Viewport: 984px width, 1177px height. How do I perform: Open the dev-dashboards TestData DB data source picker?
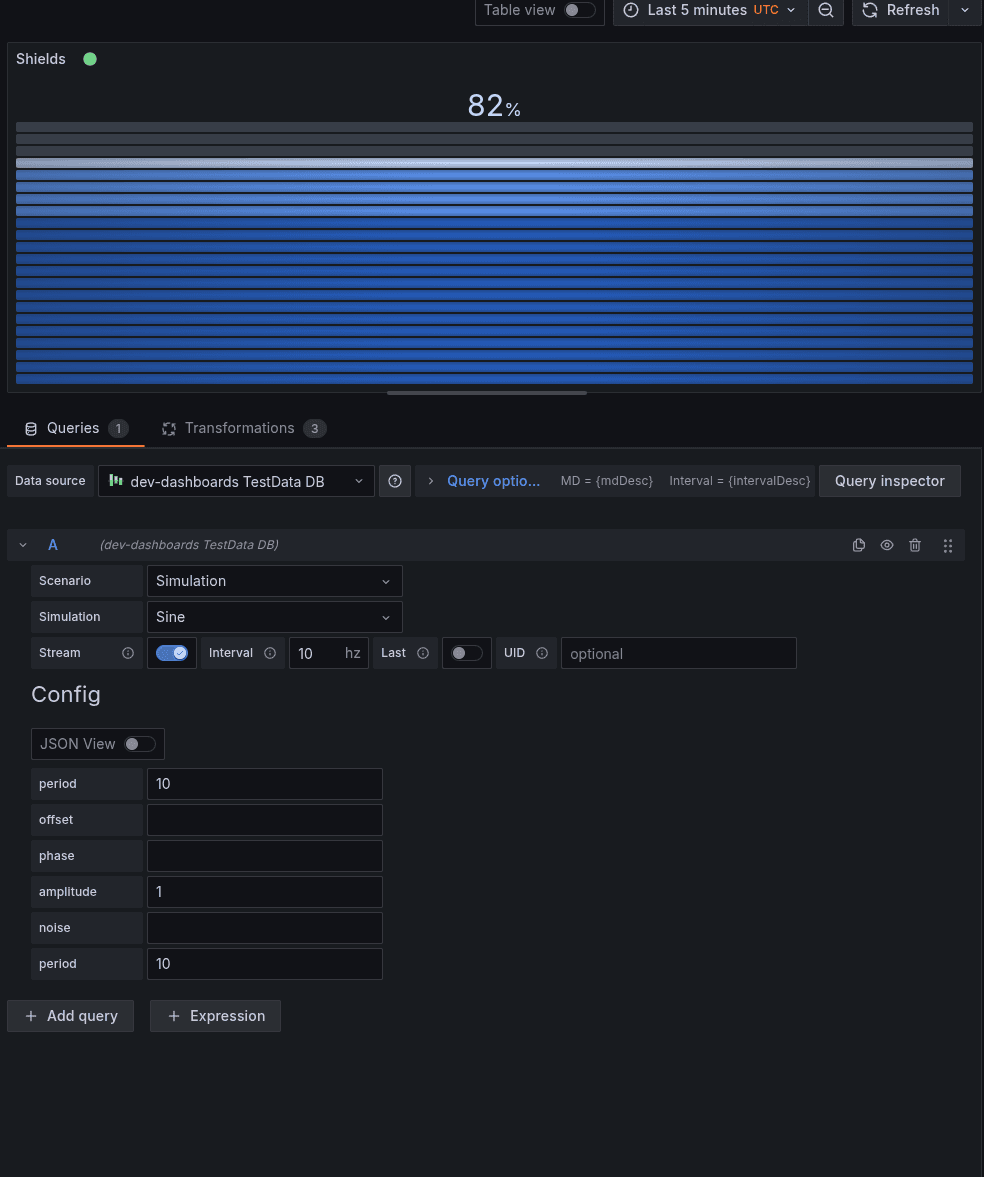click(x=236, y=481)
